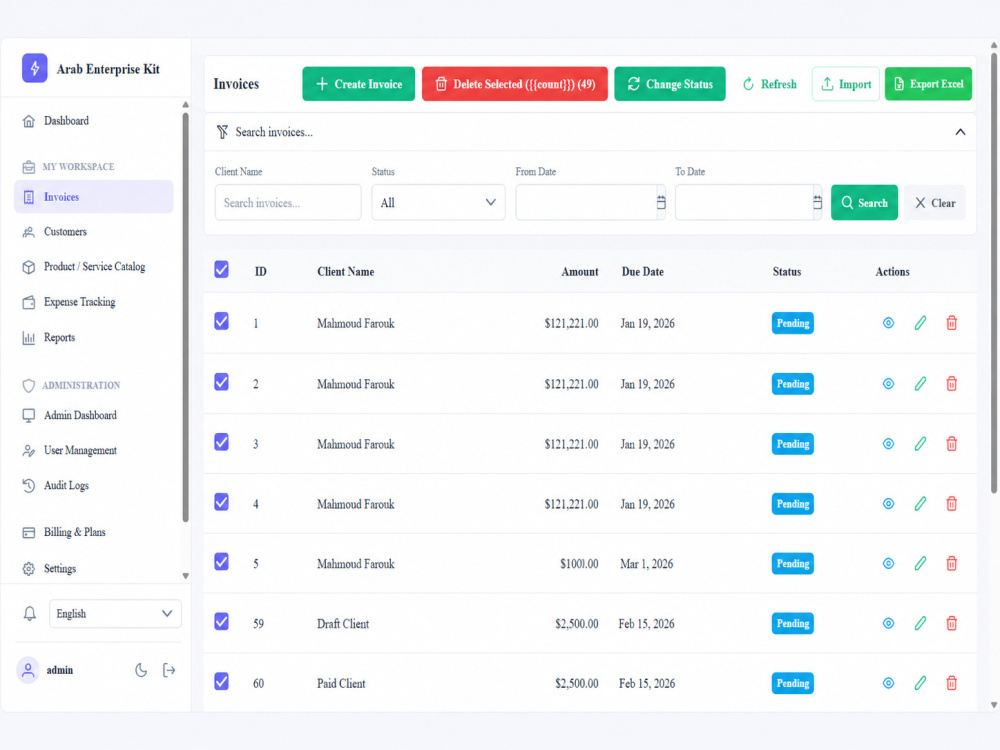
Task: Uncheck the checkbox for invoice 60
Action: click(x=221, y=681)
